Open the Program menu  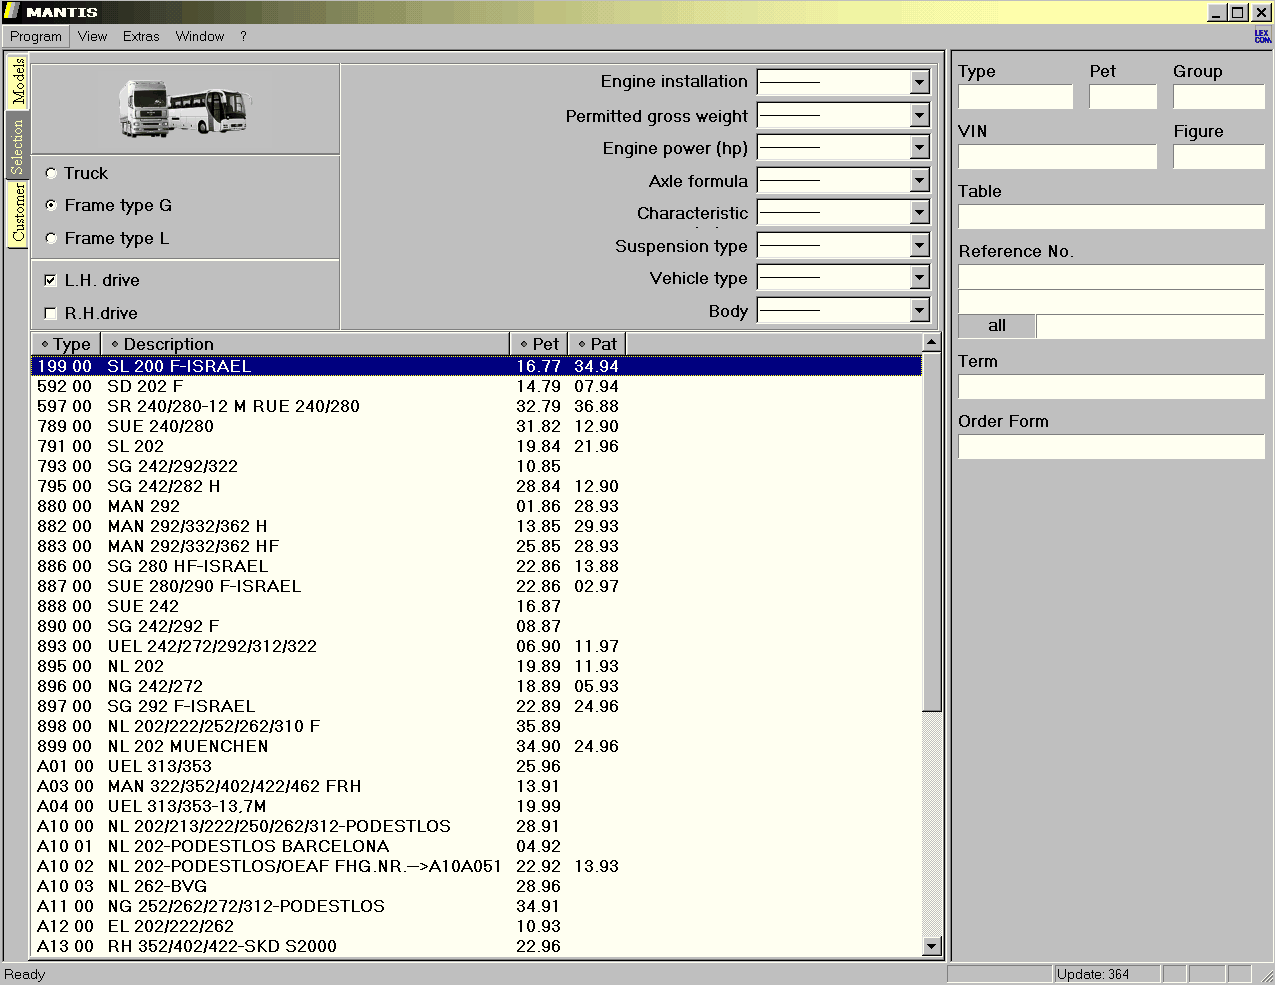(x=36, y=36)
